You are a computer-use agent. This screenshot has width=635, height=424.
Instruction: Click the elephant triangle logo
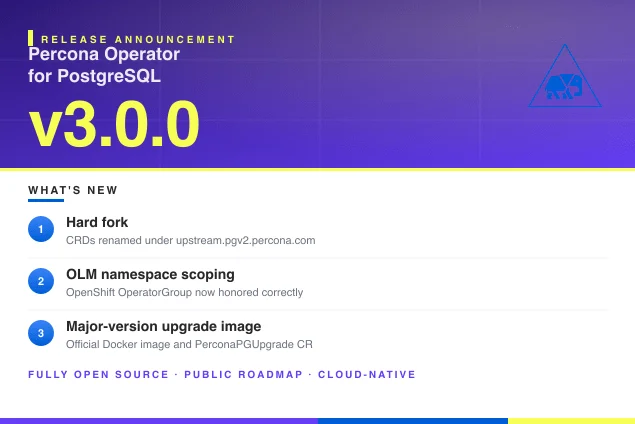[565, 76]
